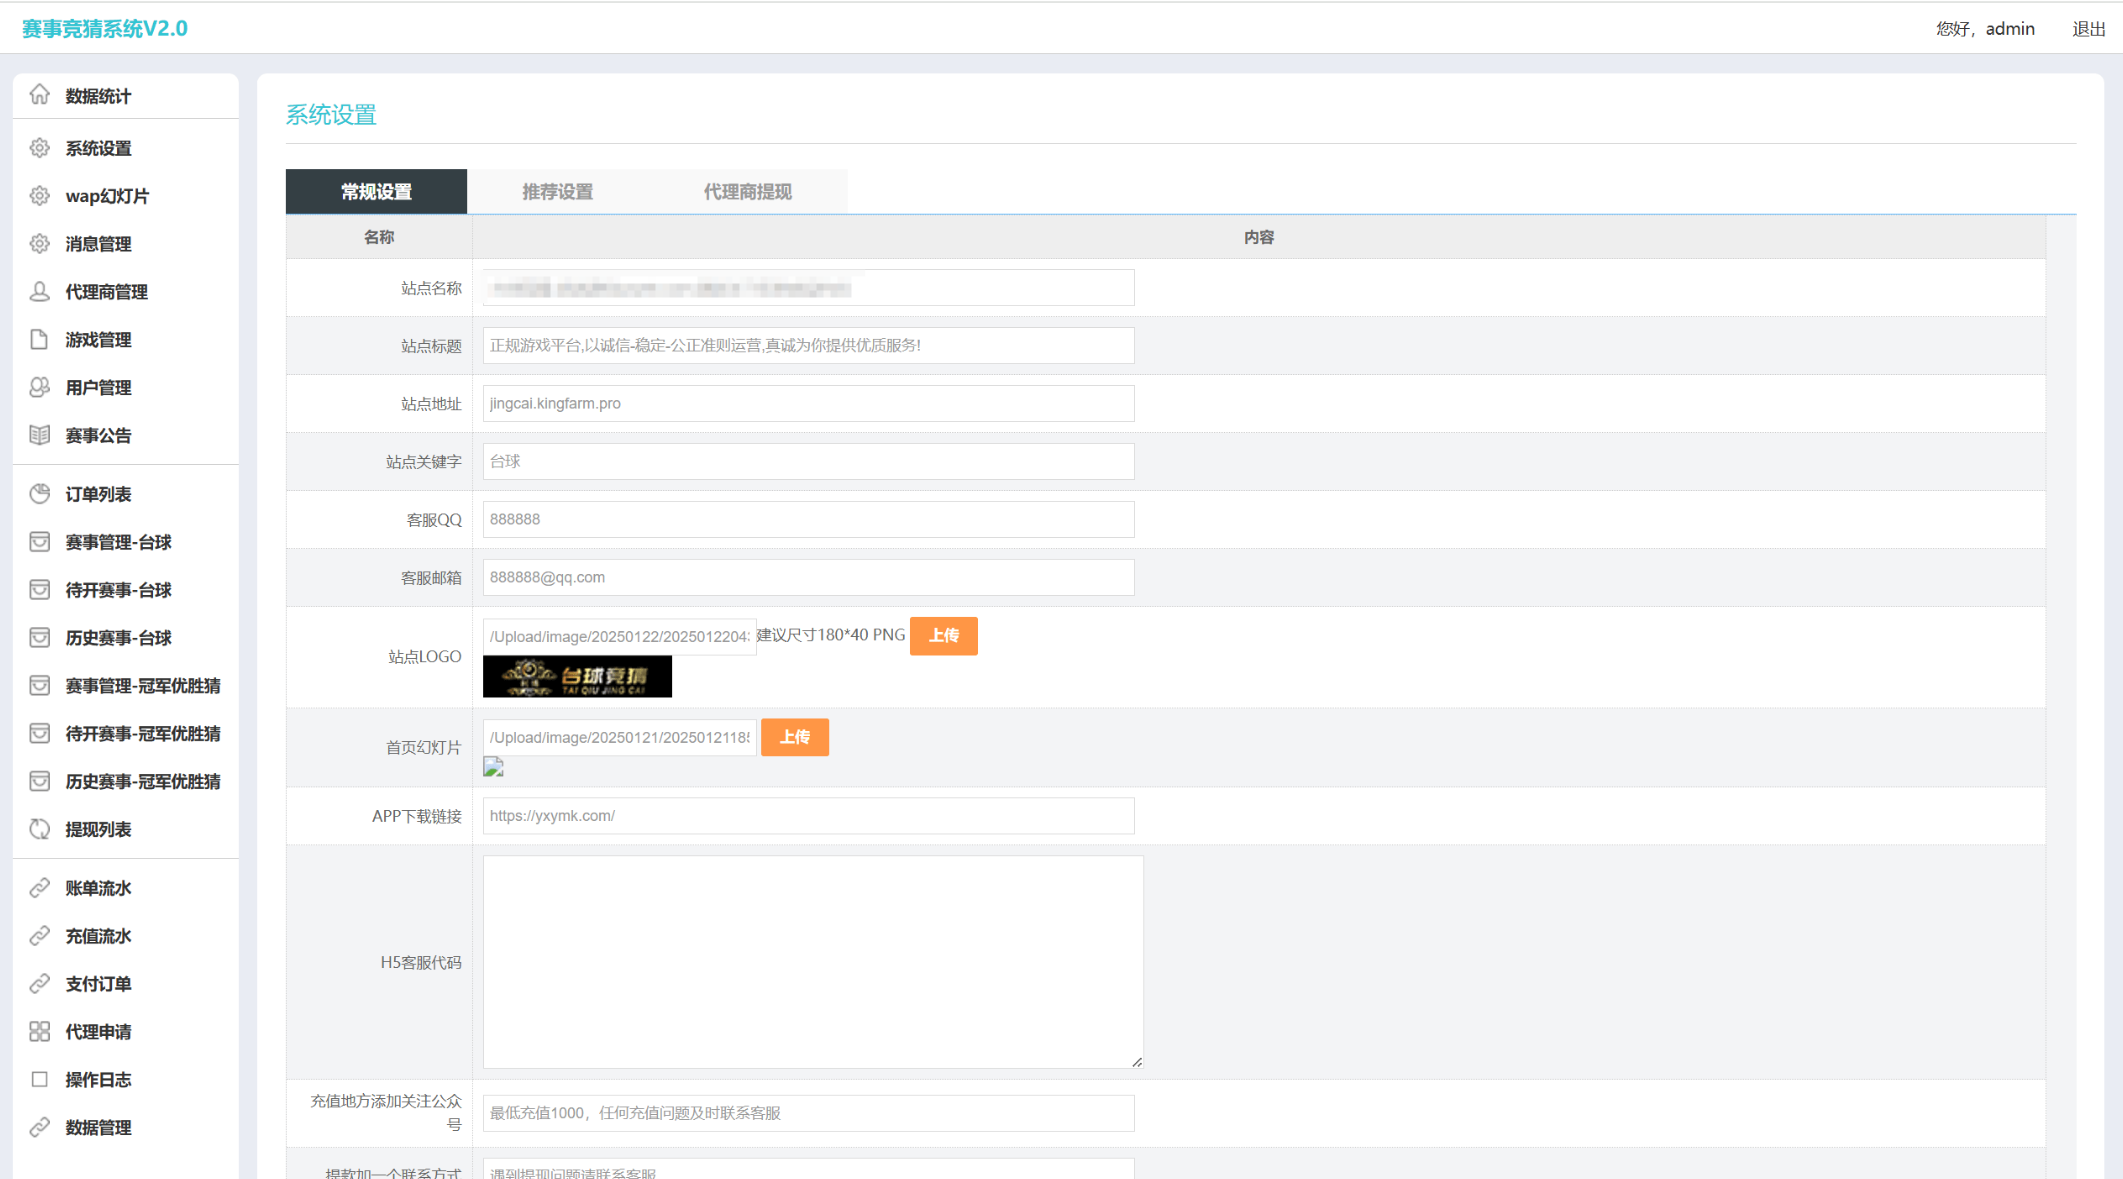Screen dimensions: 2123x1179
Task: Click the document icon beside 游戏管理
Action: [x=39, y=340]
